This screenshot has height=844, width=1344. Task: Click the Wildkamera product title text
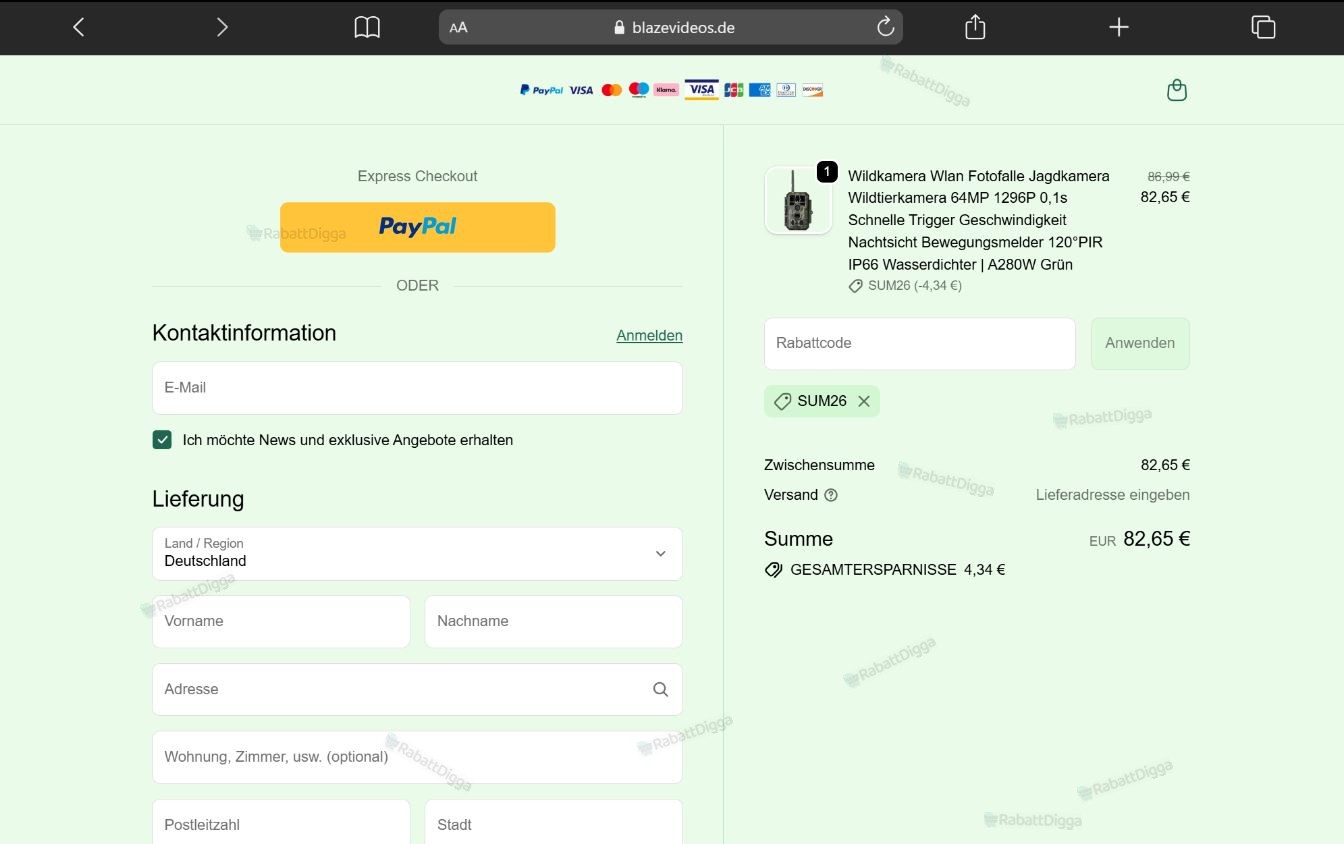(979, 220)
